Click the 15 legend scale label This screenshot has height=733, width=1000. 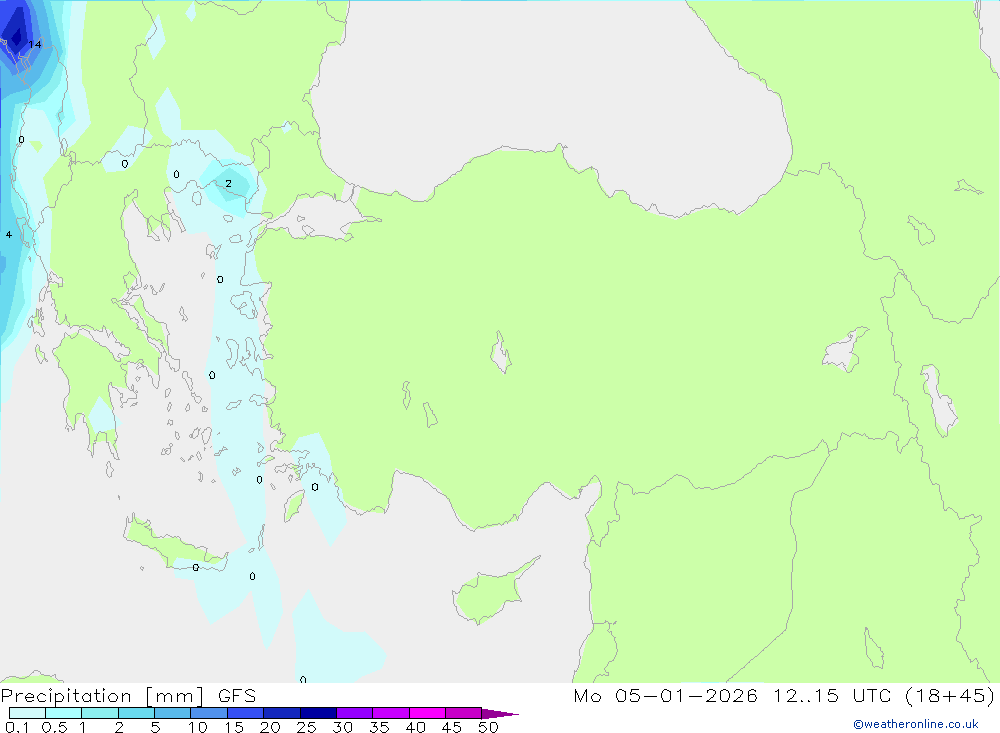(x=234, y=727)
